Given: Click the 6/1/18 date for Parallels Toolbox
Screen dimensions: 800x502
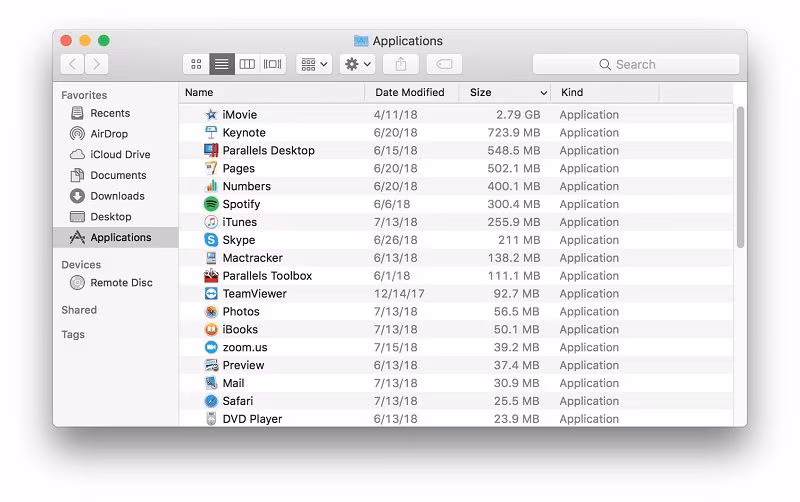Looking at the screenshot, I should tap(392, 275).
